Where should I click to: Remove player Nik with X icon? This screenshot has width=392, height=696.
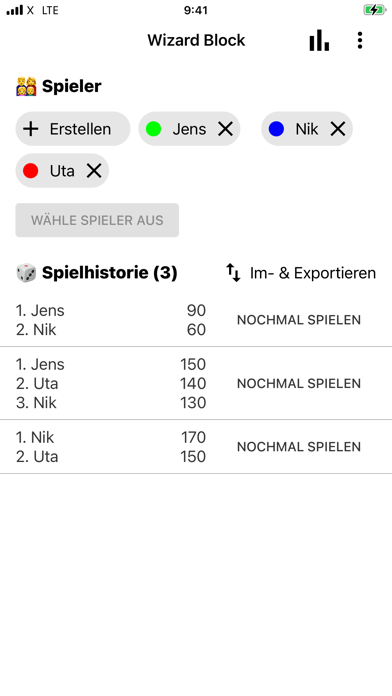(338, 129)
